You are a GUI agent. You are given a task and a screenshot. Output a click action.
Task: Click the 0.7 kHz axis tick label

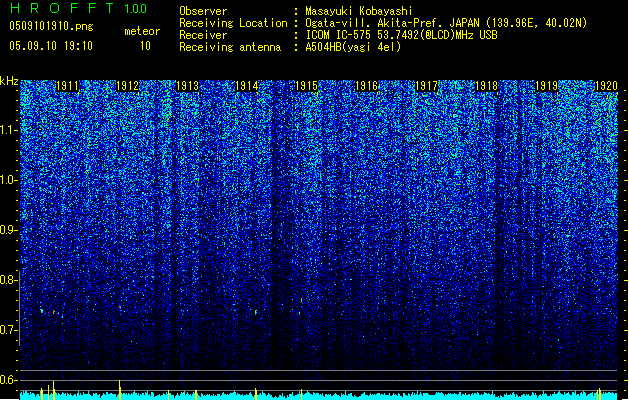9,330
